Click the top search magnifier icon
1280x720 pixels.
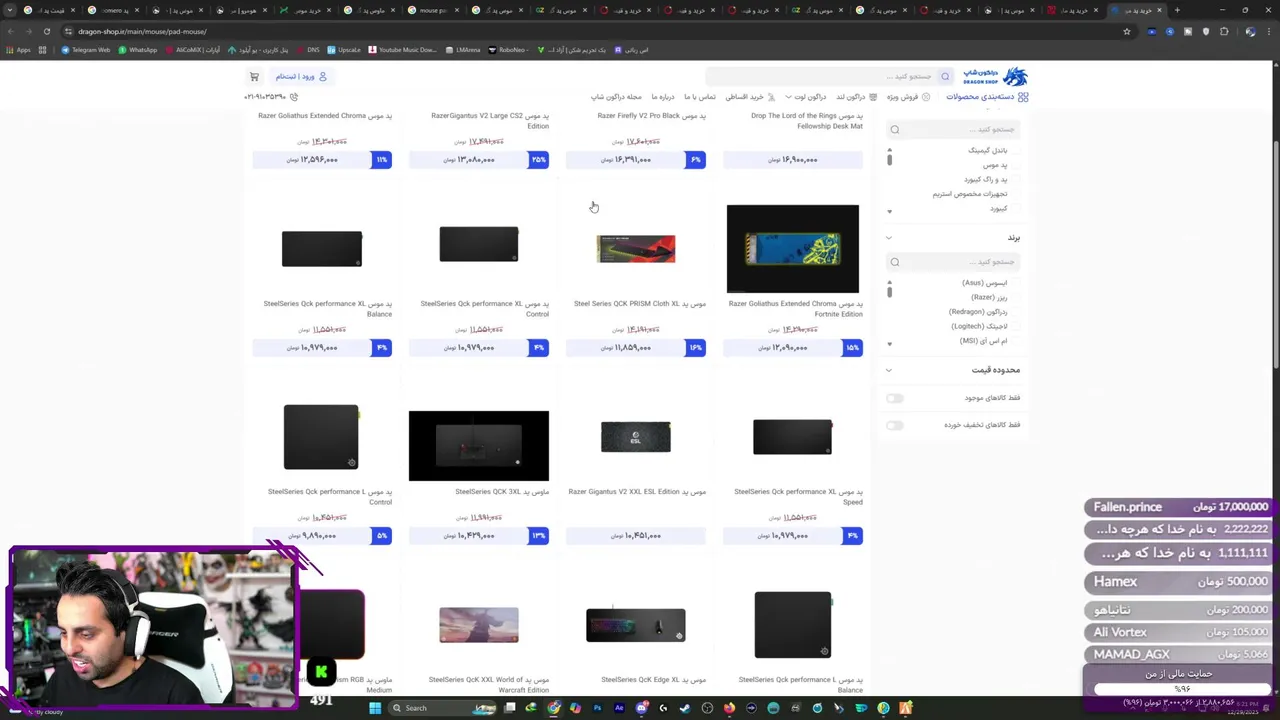(945, 76)
